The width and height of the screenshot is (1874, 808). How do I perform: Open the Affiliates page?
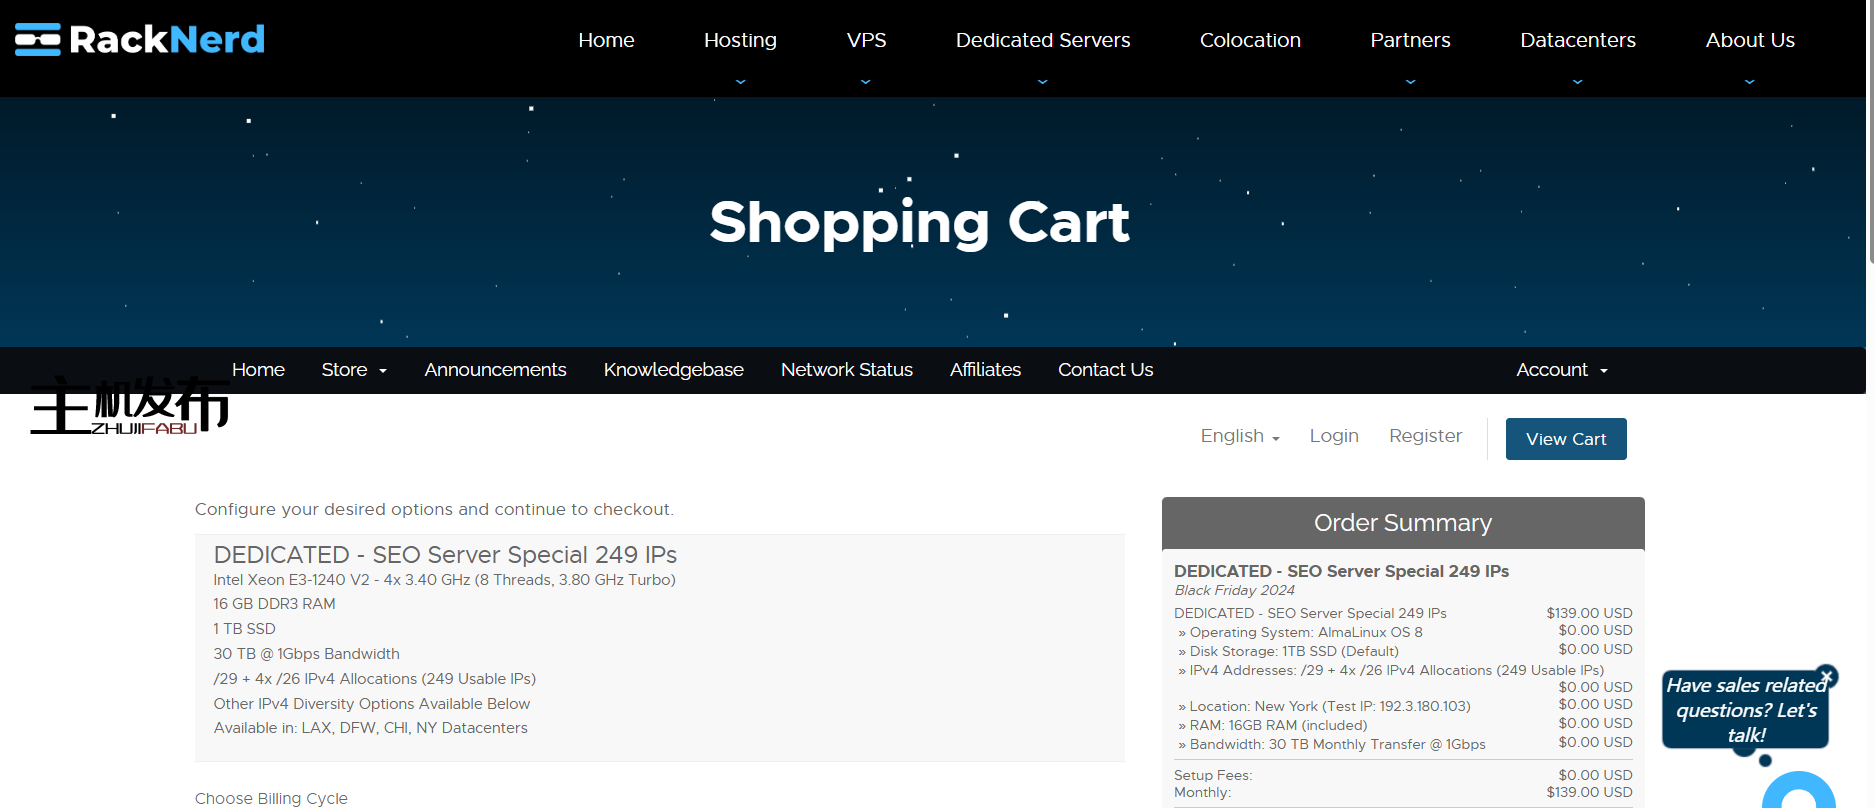click(985, 370)
